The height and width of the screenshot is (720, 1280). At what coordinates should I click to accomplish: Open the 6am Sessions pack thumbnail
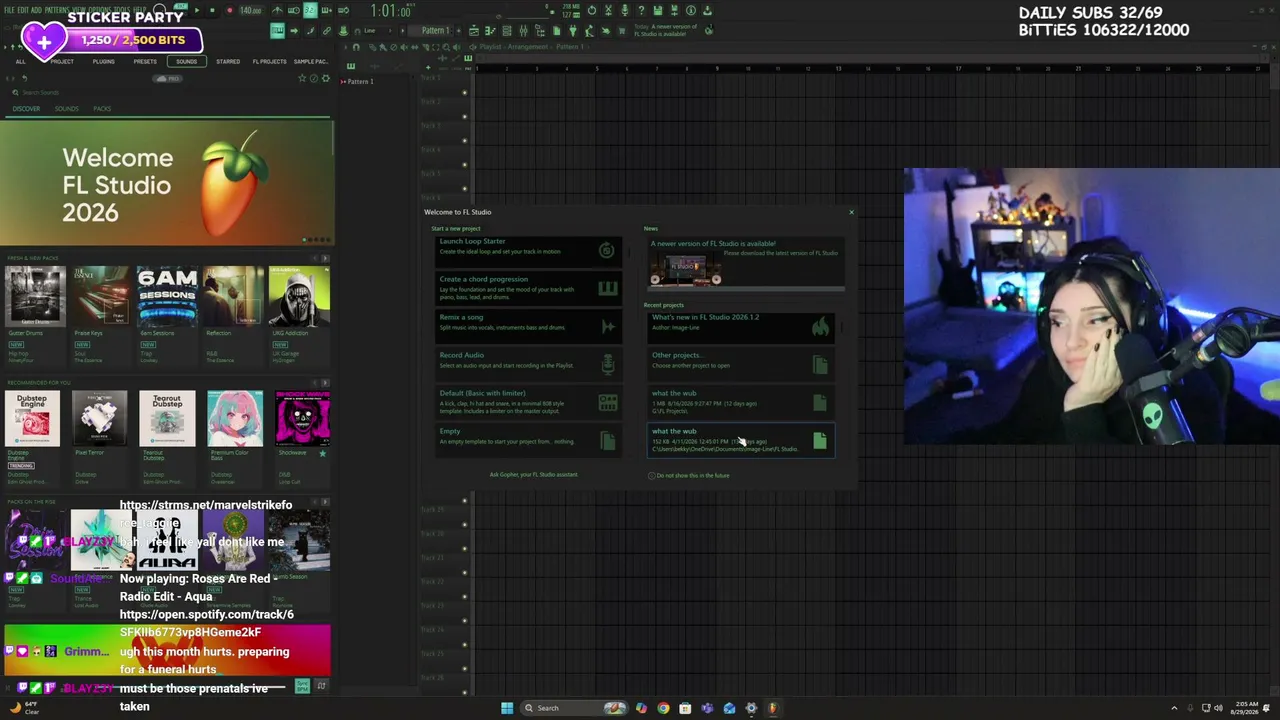[167, 296]
